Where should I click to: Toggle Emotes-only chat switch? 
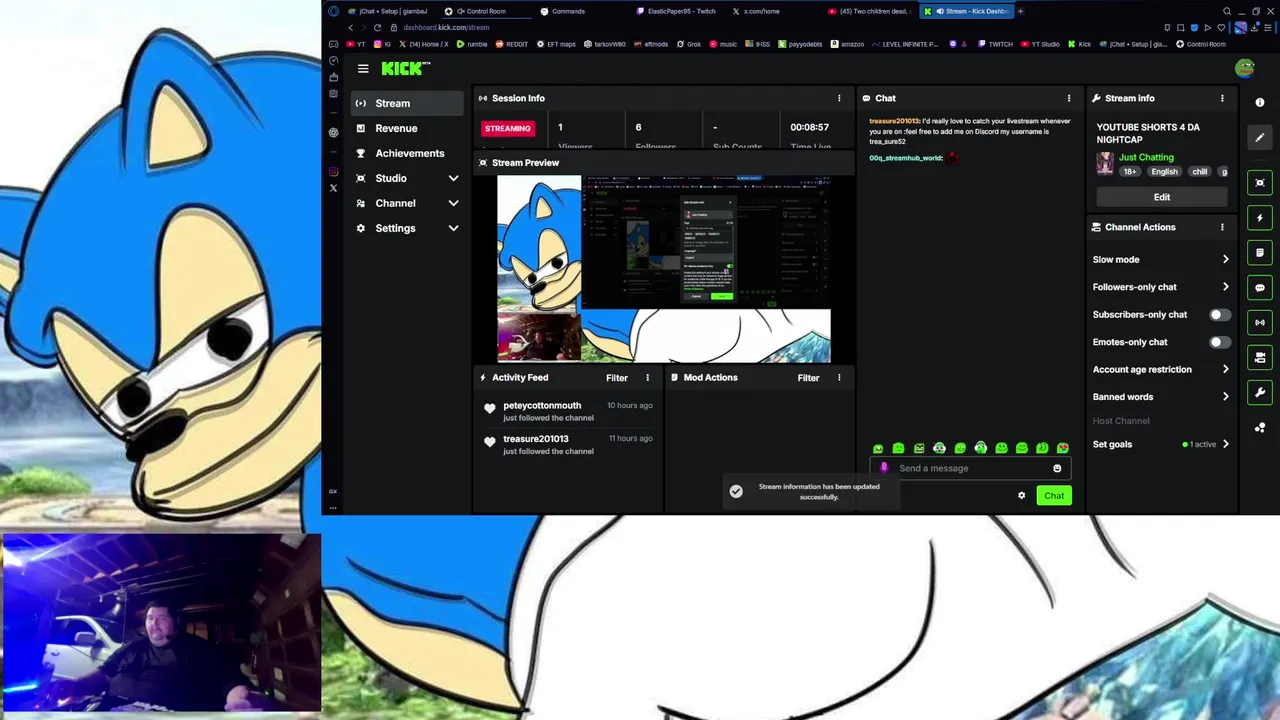pos(1219,342)
